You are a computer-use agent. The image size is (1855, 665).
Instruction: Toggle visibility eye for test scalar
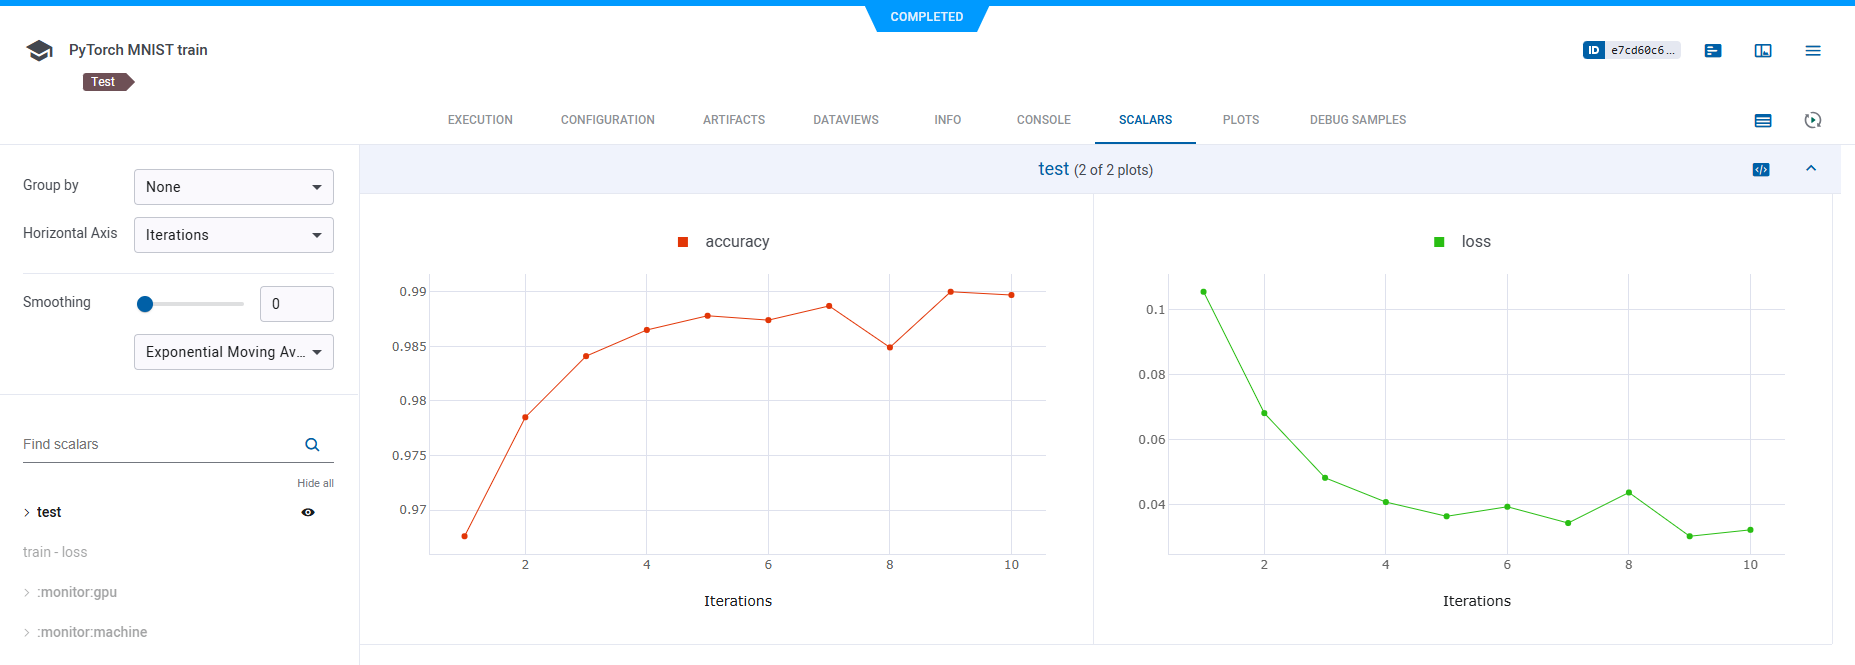click(x=308, y=512)
